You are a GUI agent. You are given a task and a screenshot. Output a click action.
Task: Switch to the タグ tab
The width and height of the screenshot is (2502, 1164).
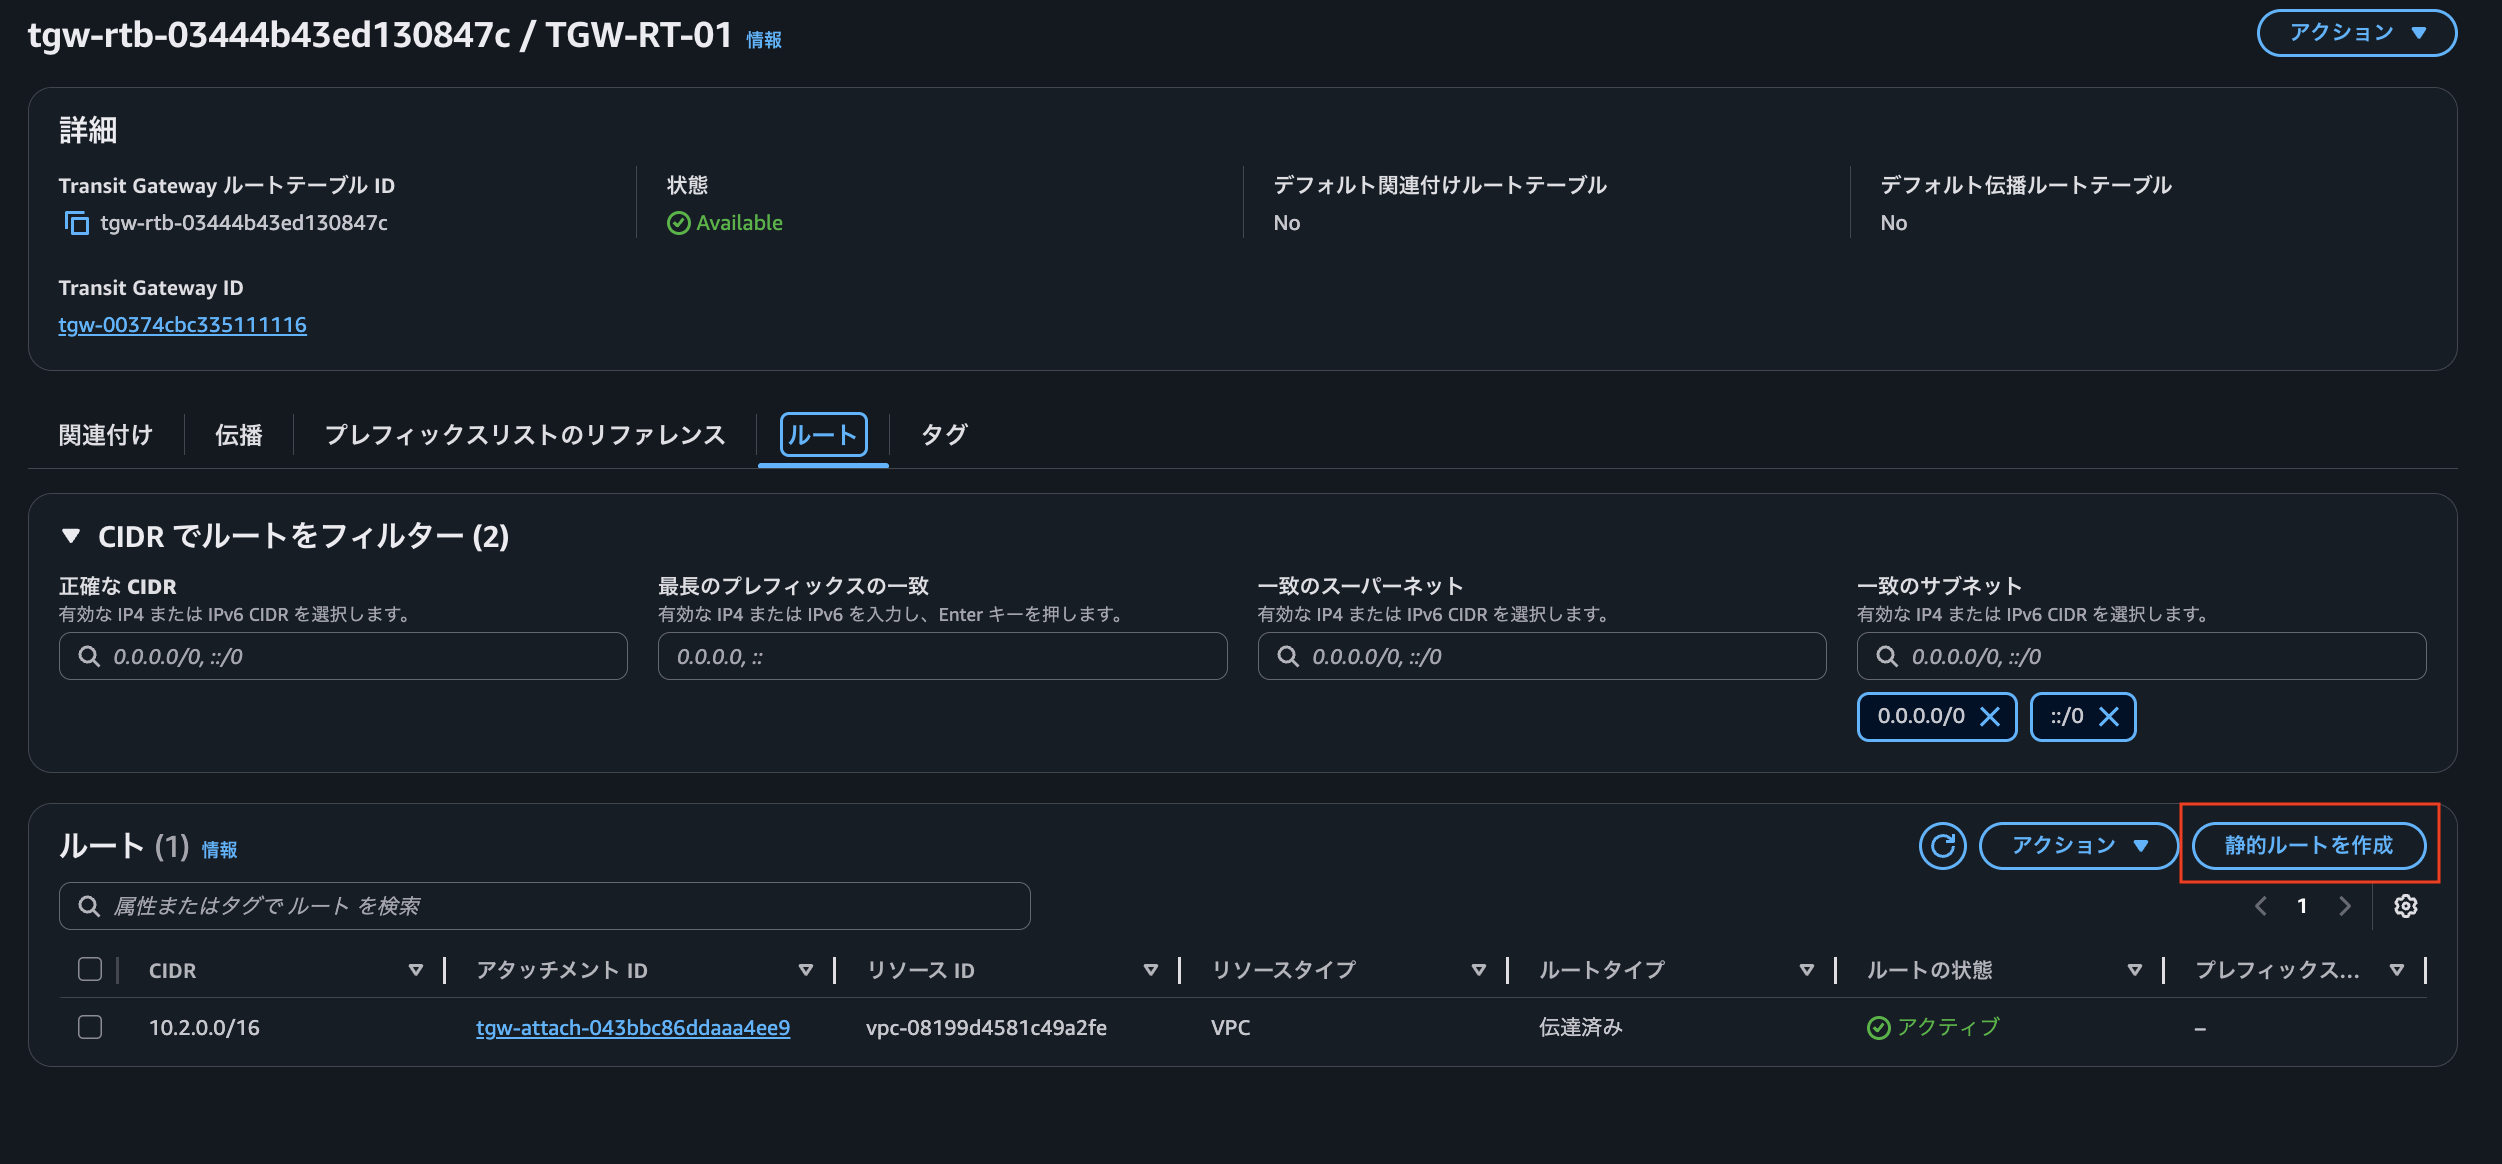tap(942, 434)
